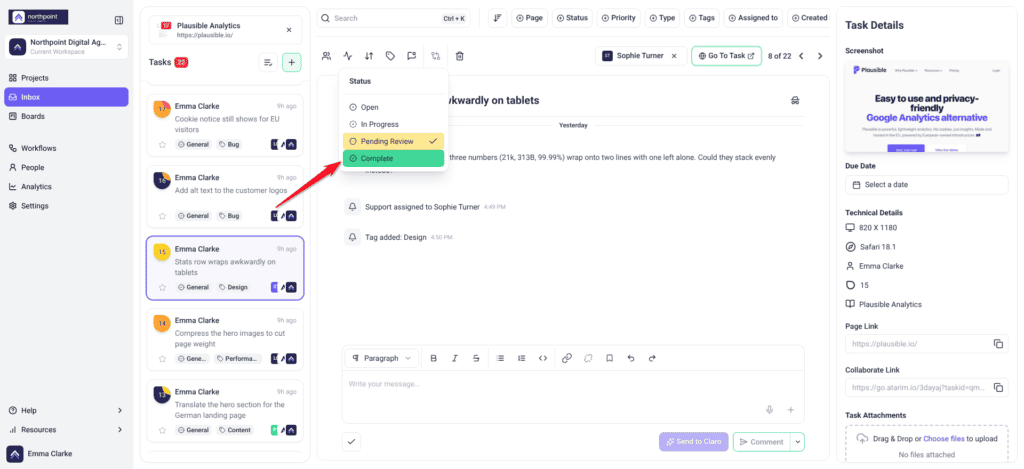Open Workflows in sidebar

[x=66, y=148]
